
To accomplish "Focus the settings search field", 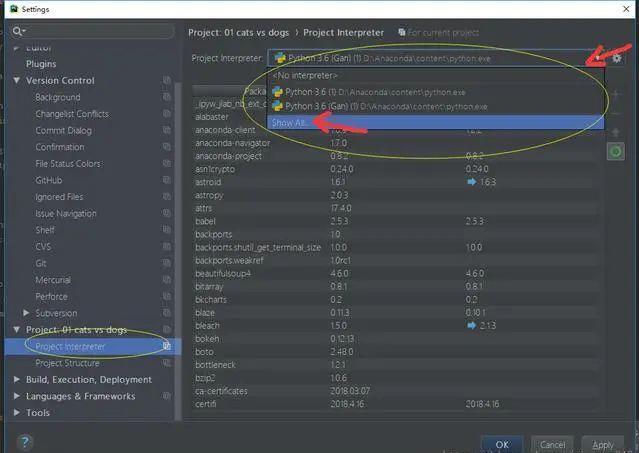I will [x=92, y=31].
